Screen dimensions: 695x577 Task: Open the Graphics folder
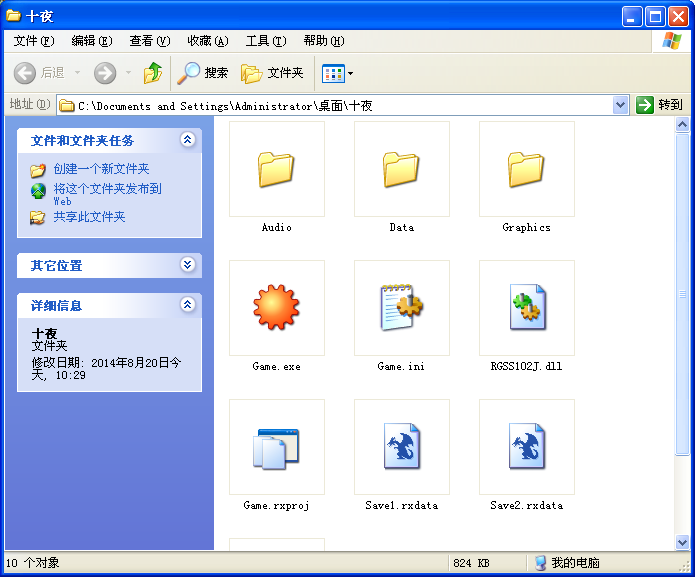526,169
